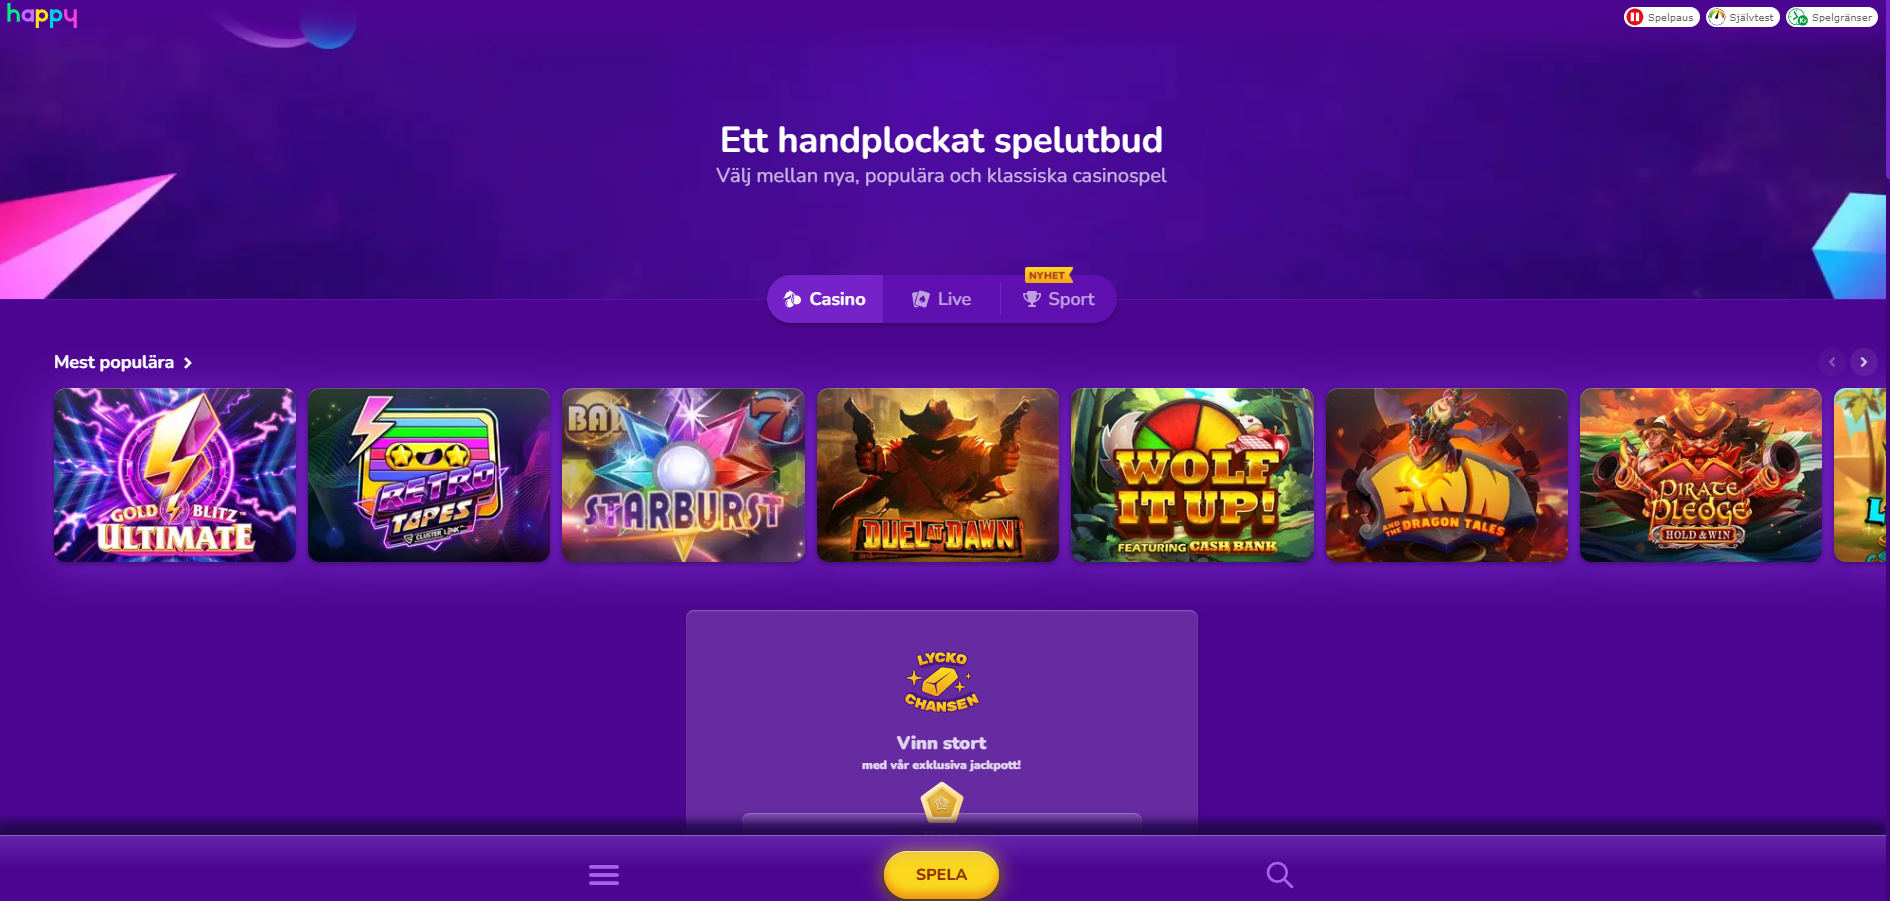Switch to the Live tab
This screenshot has height=901, width=1890.
coord(941,299)
